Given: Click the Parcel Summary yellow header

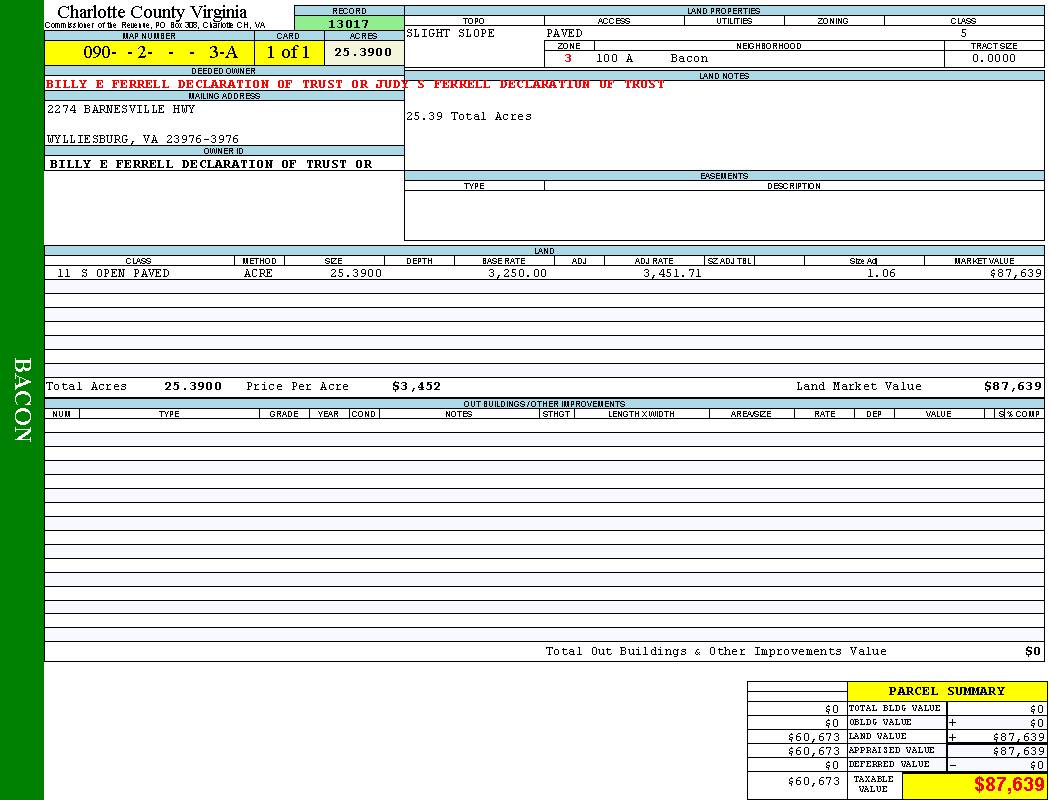Looking at the screenshot, I should coord(946,691).
